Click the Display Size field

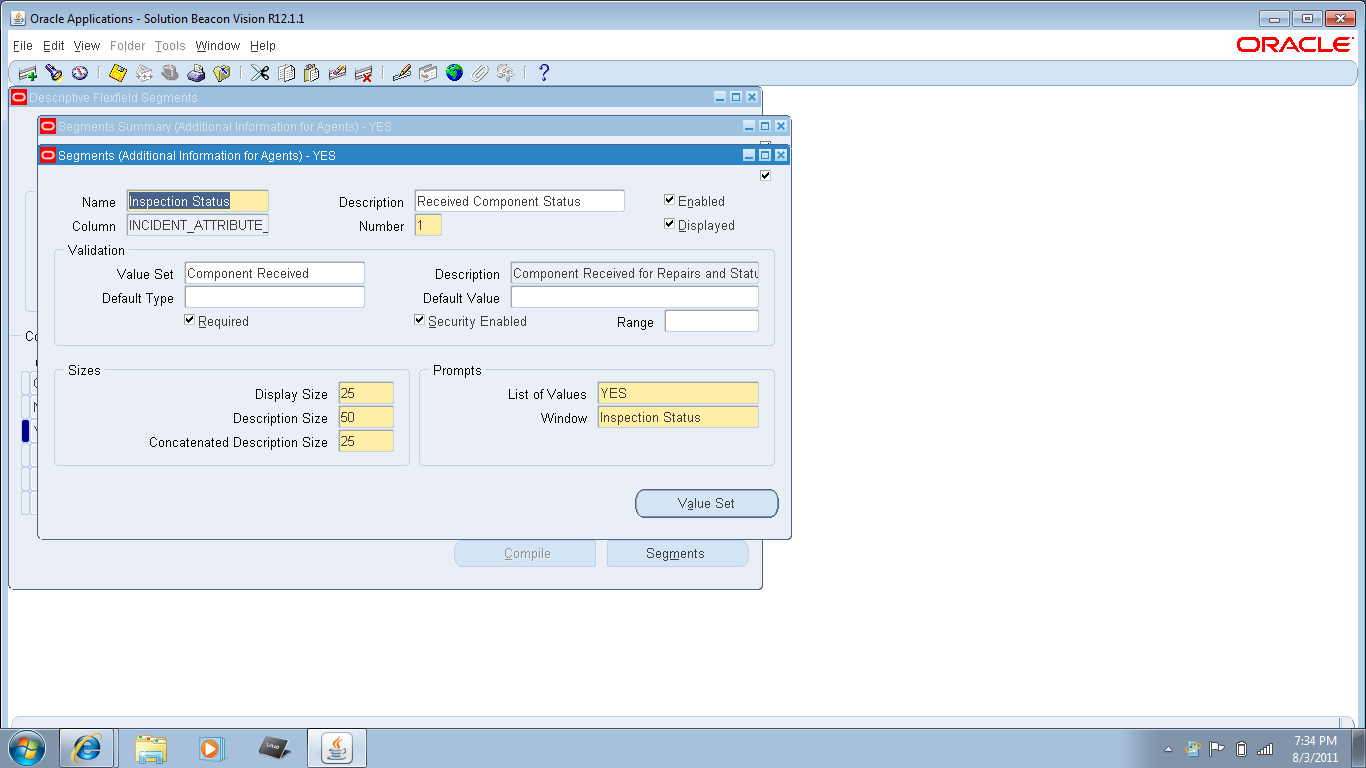[x=366, y=393]
